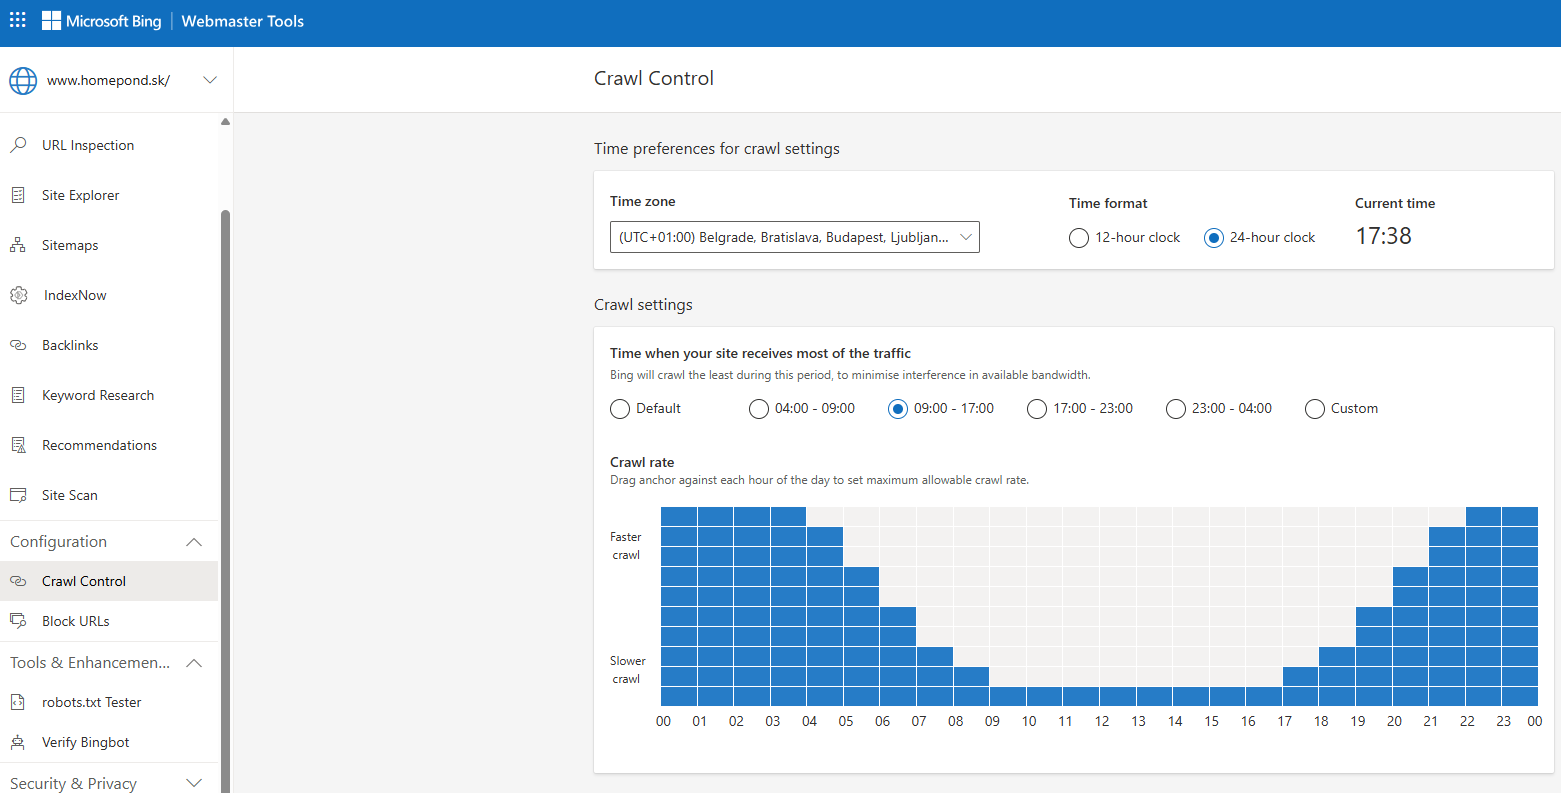Click the IndexNow gear icon
The height and width of the screenshot is (793, 1561).
tap(18, 295)
